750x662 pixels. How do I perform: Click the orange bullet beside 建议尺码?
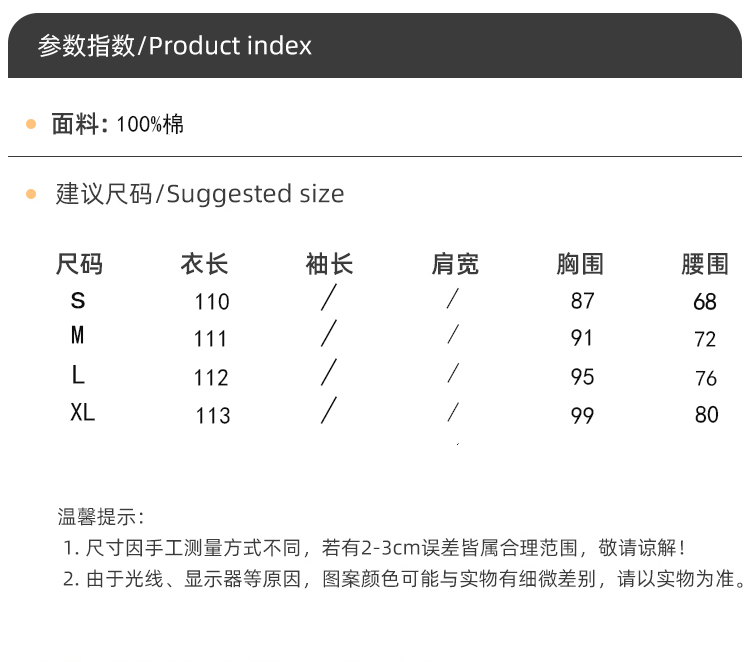click(x=31, y=193)
